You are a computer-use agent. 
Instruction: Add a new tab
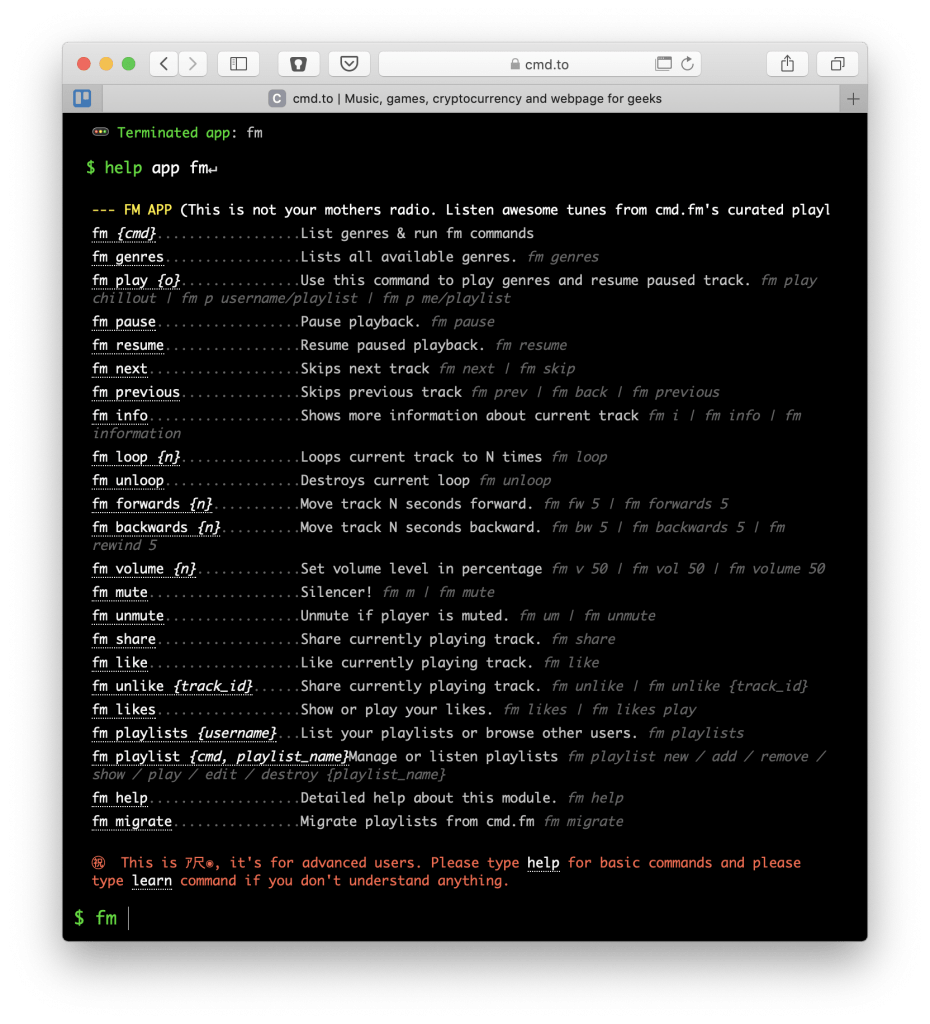pyautogui.click(x=853, y=99)
